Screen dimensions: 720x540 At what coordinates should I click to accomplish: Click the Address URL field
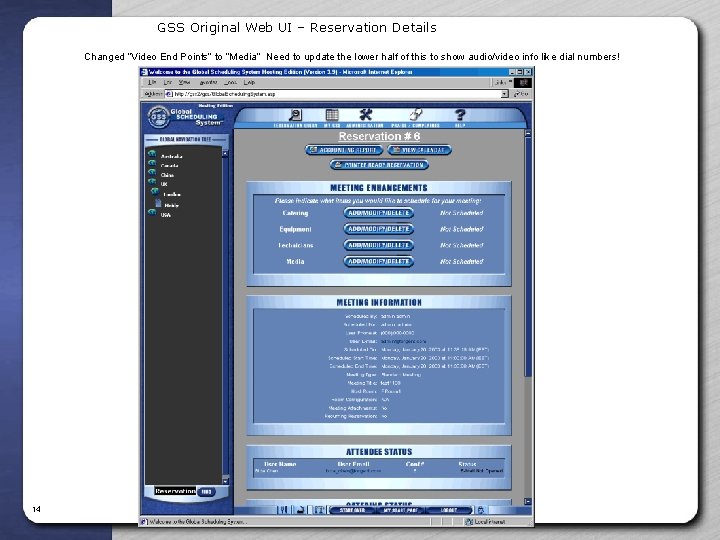(337, 94)
